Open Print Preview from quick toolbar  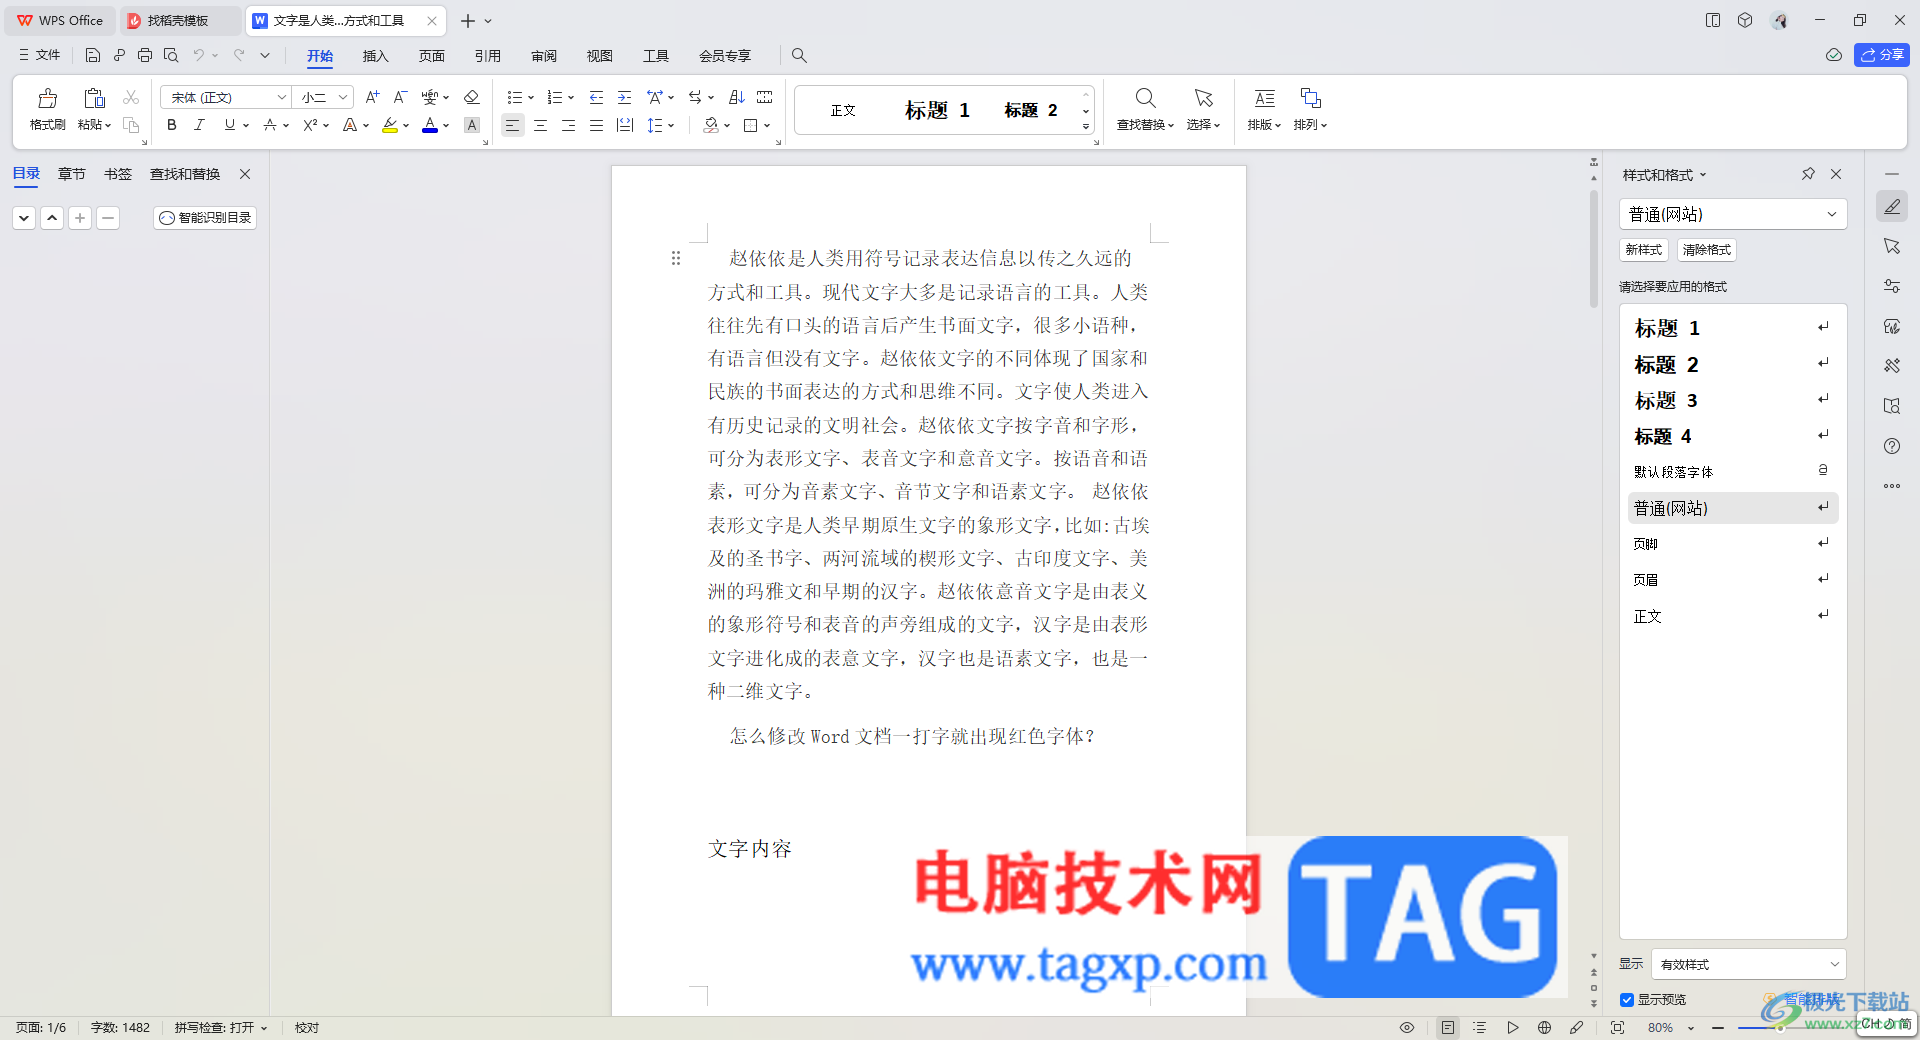click(171, 55)
